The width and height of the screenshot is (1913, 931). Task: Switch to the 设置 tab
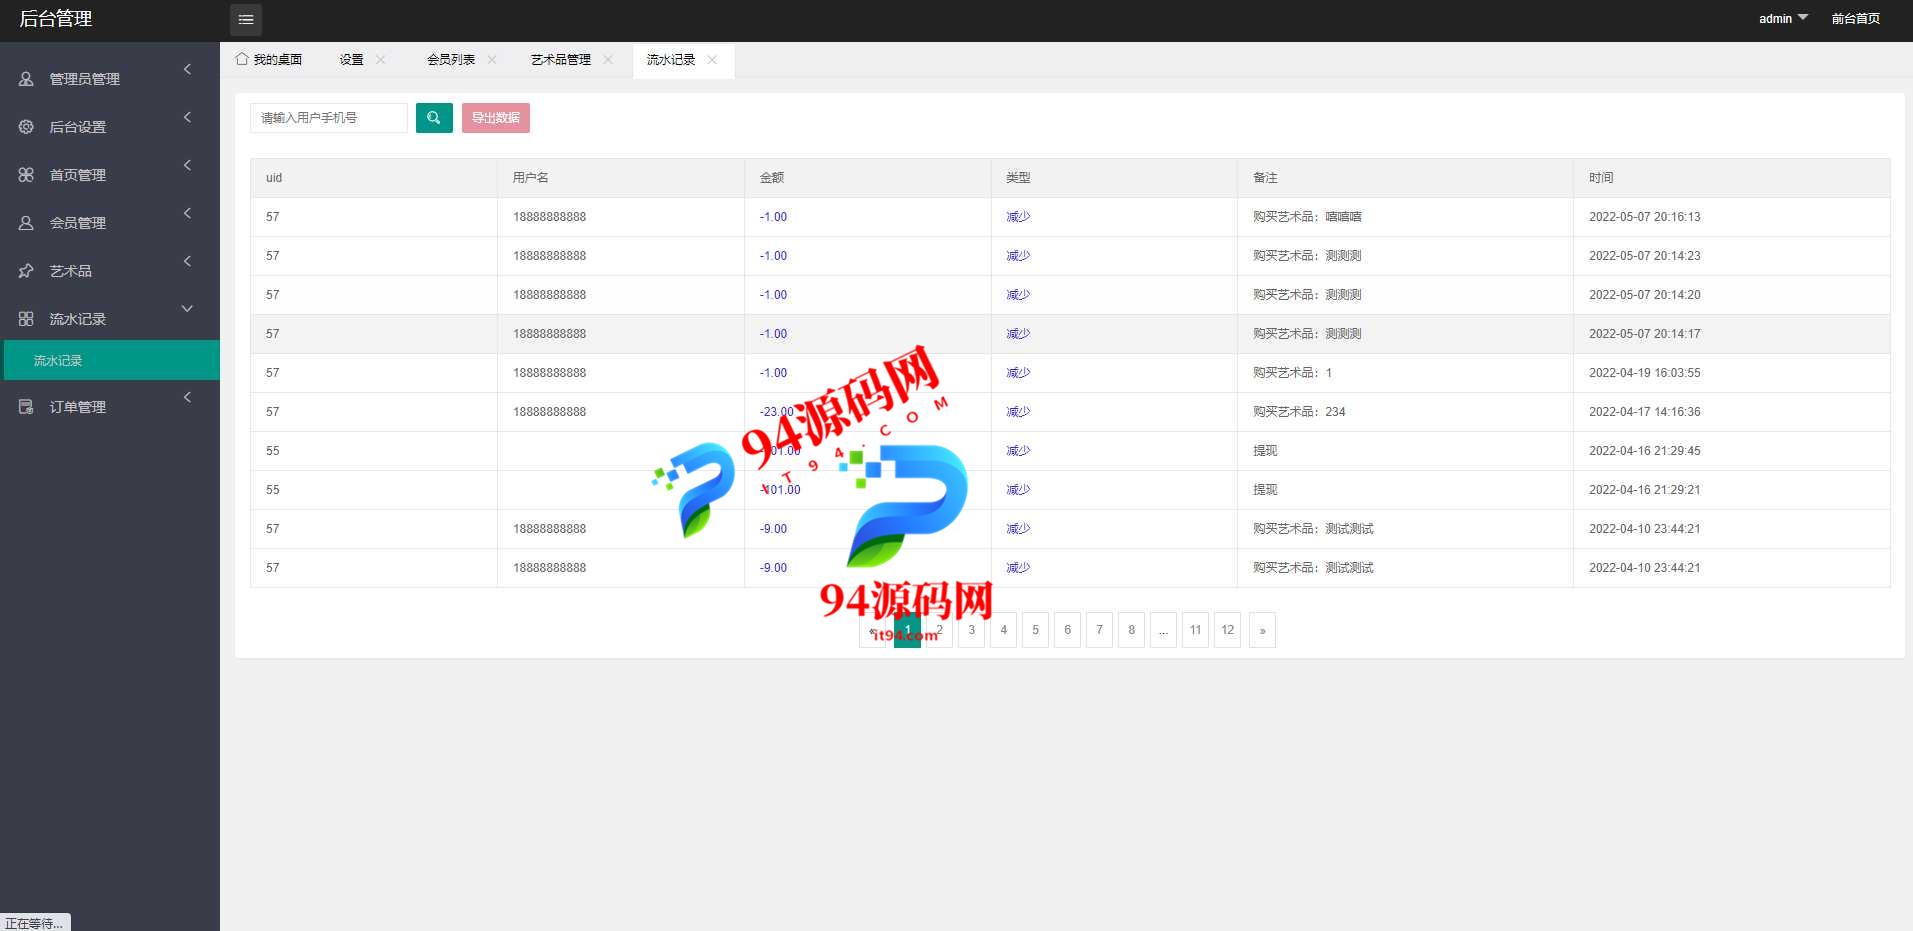coord(351,60)
